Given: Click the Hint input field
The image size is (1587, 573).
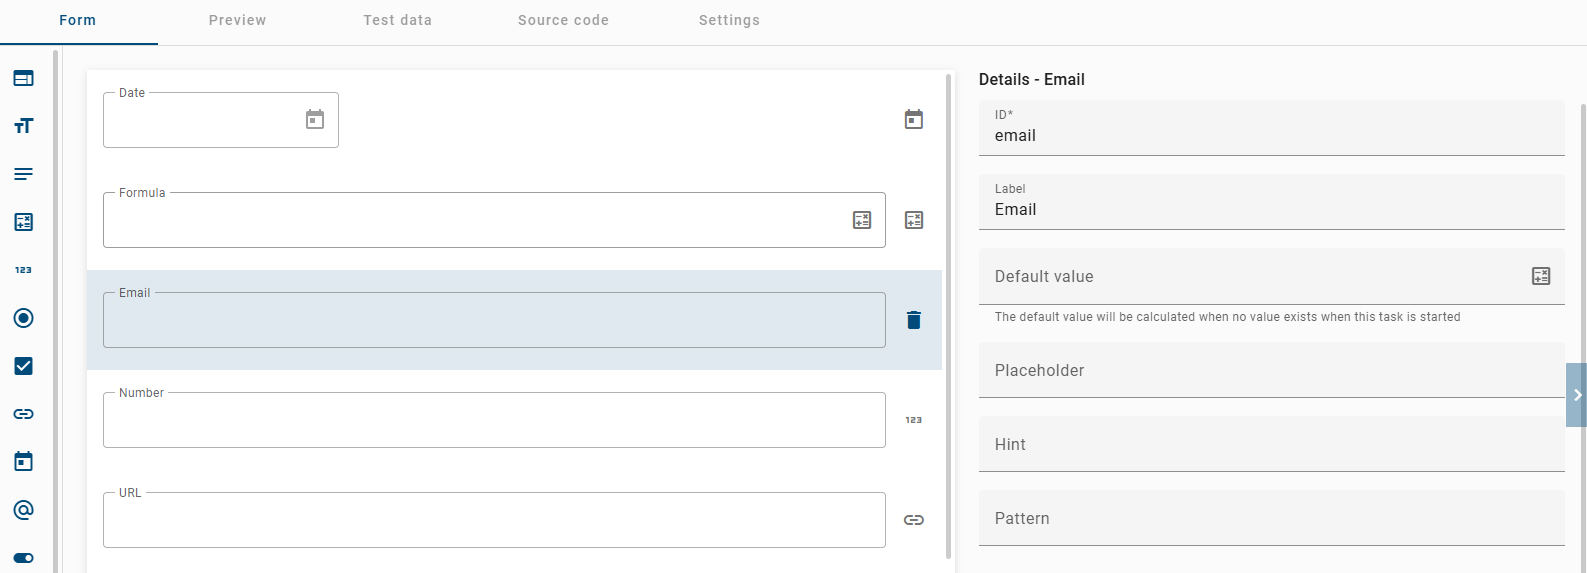Looking at the screenshot, I should pos(1272,444).
